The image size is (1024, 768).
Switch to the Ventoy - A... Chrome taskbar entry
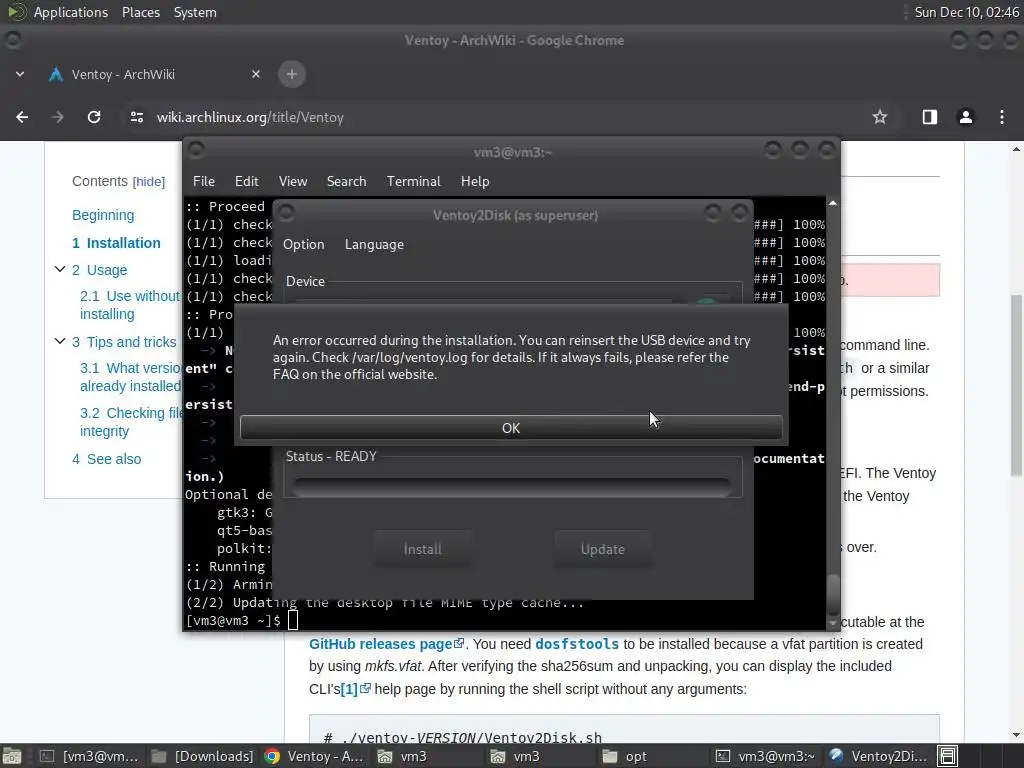[316, 756]
